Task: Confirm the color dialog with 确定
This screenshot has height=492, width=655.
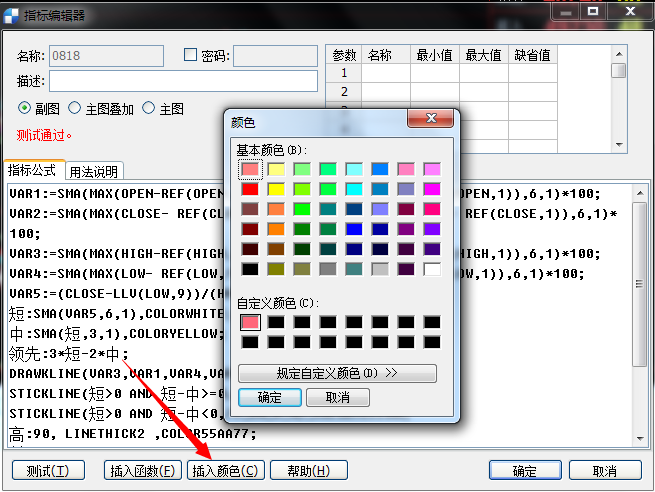Action: (267, 397)
